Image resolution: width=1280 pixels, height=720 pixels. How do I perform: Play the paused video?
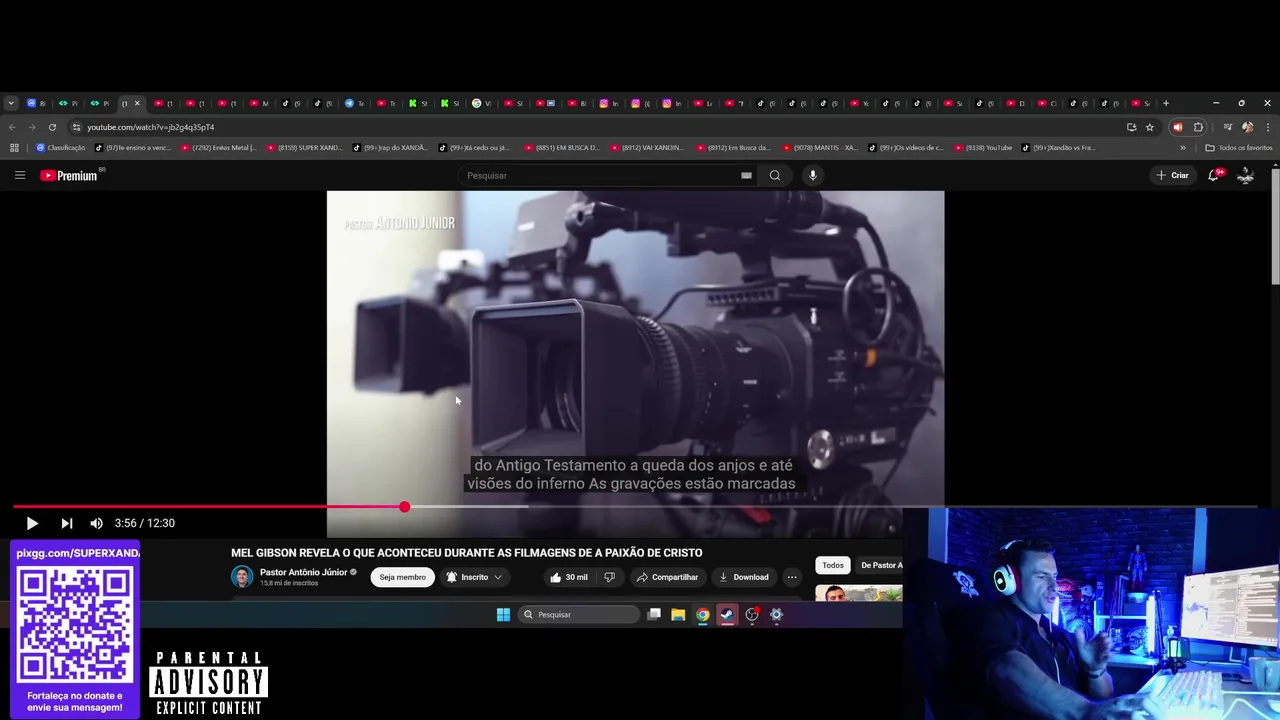coord(31,523)
